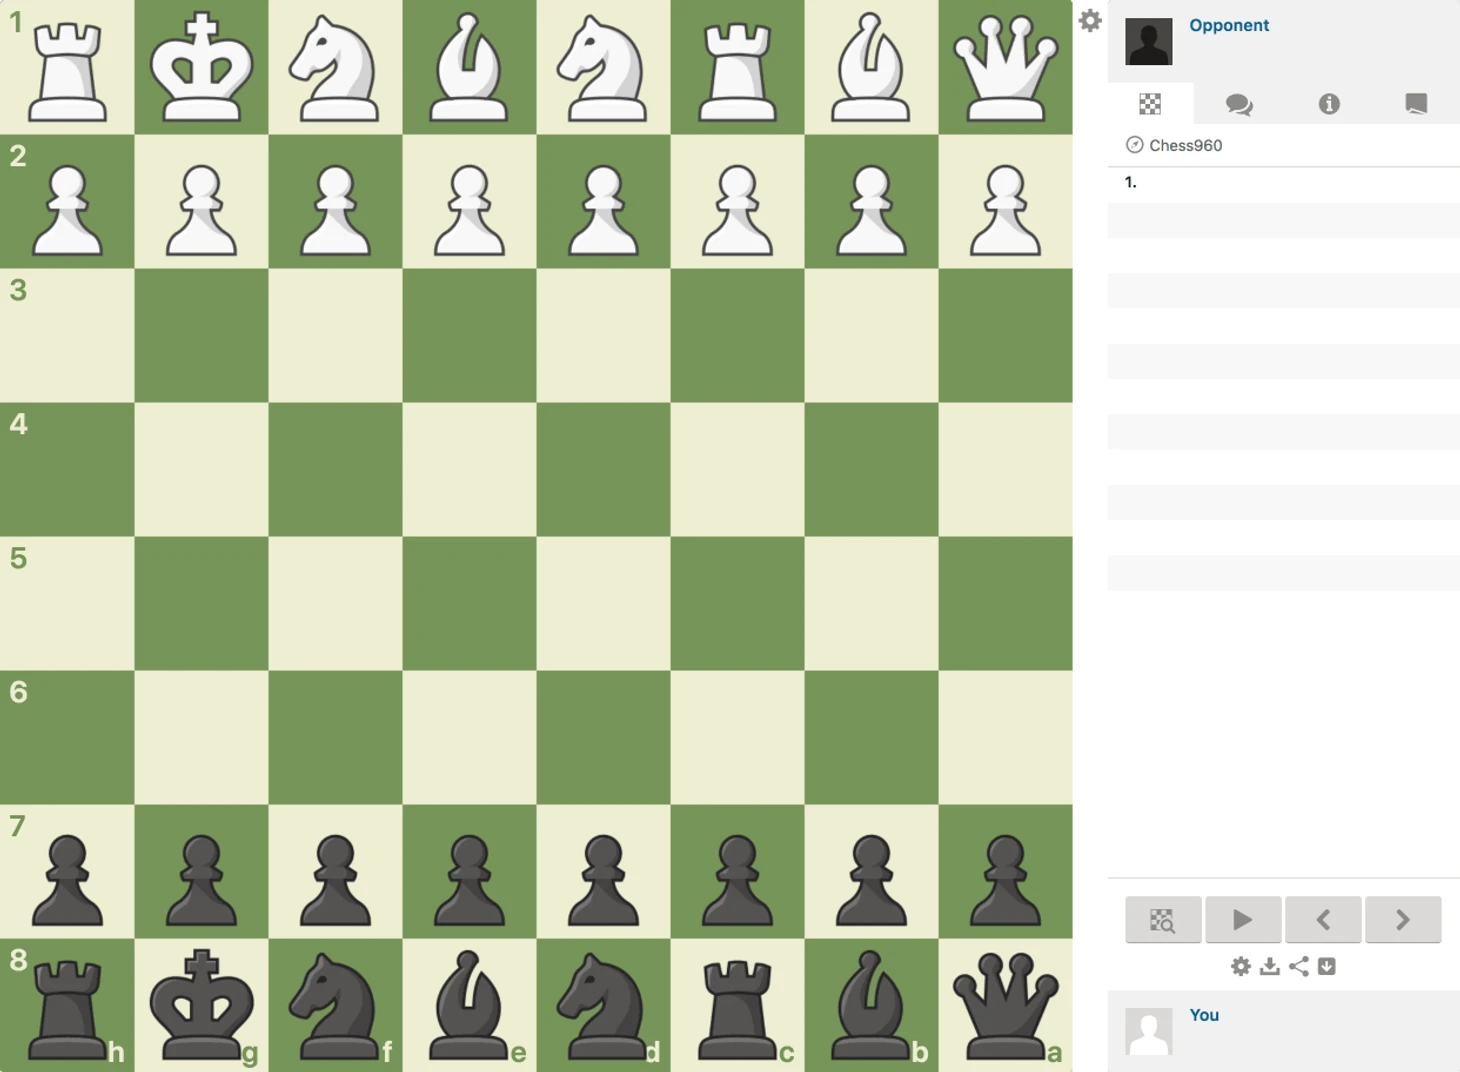1460x1072 pixels.
Task: Select the white bishop on e1
Action: (x=469, y=67)
